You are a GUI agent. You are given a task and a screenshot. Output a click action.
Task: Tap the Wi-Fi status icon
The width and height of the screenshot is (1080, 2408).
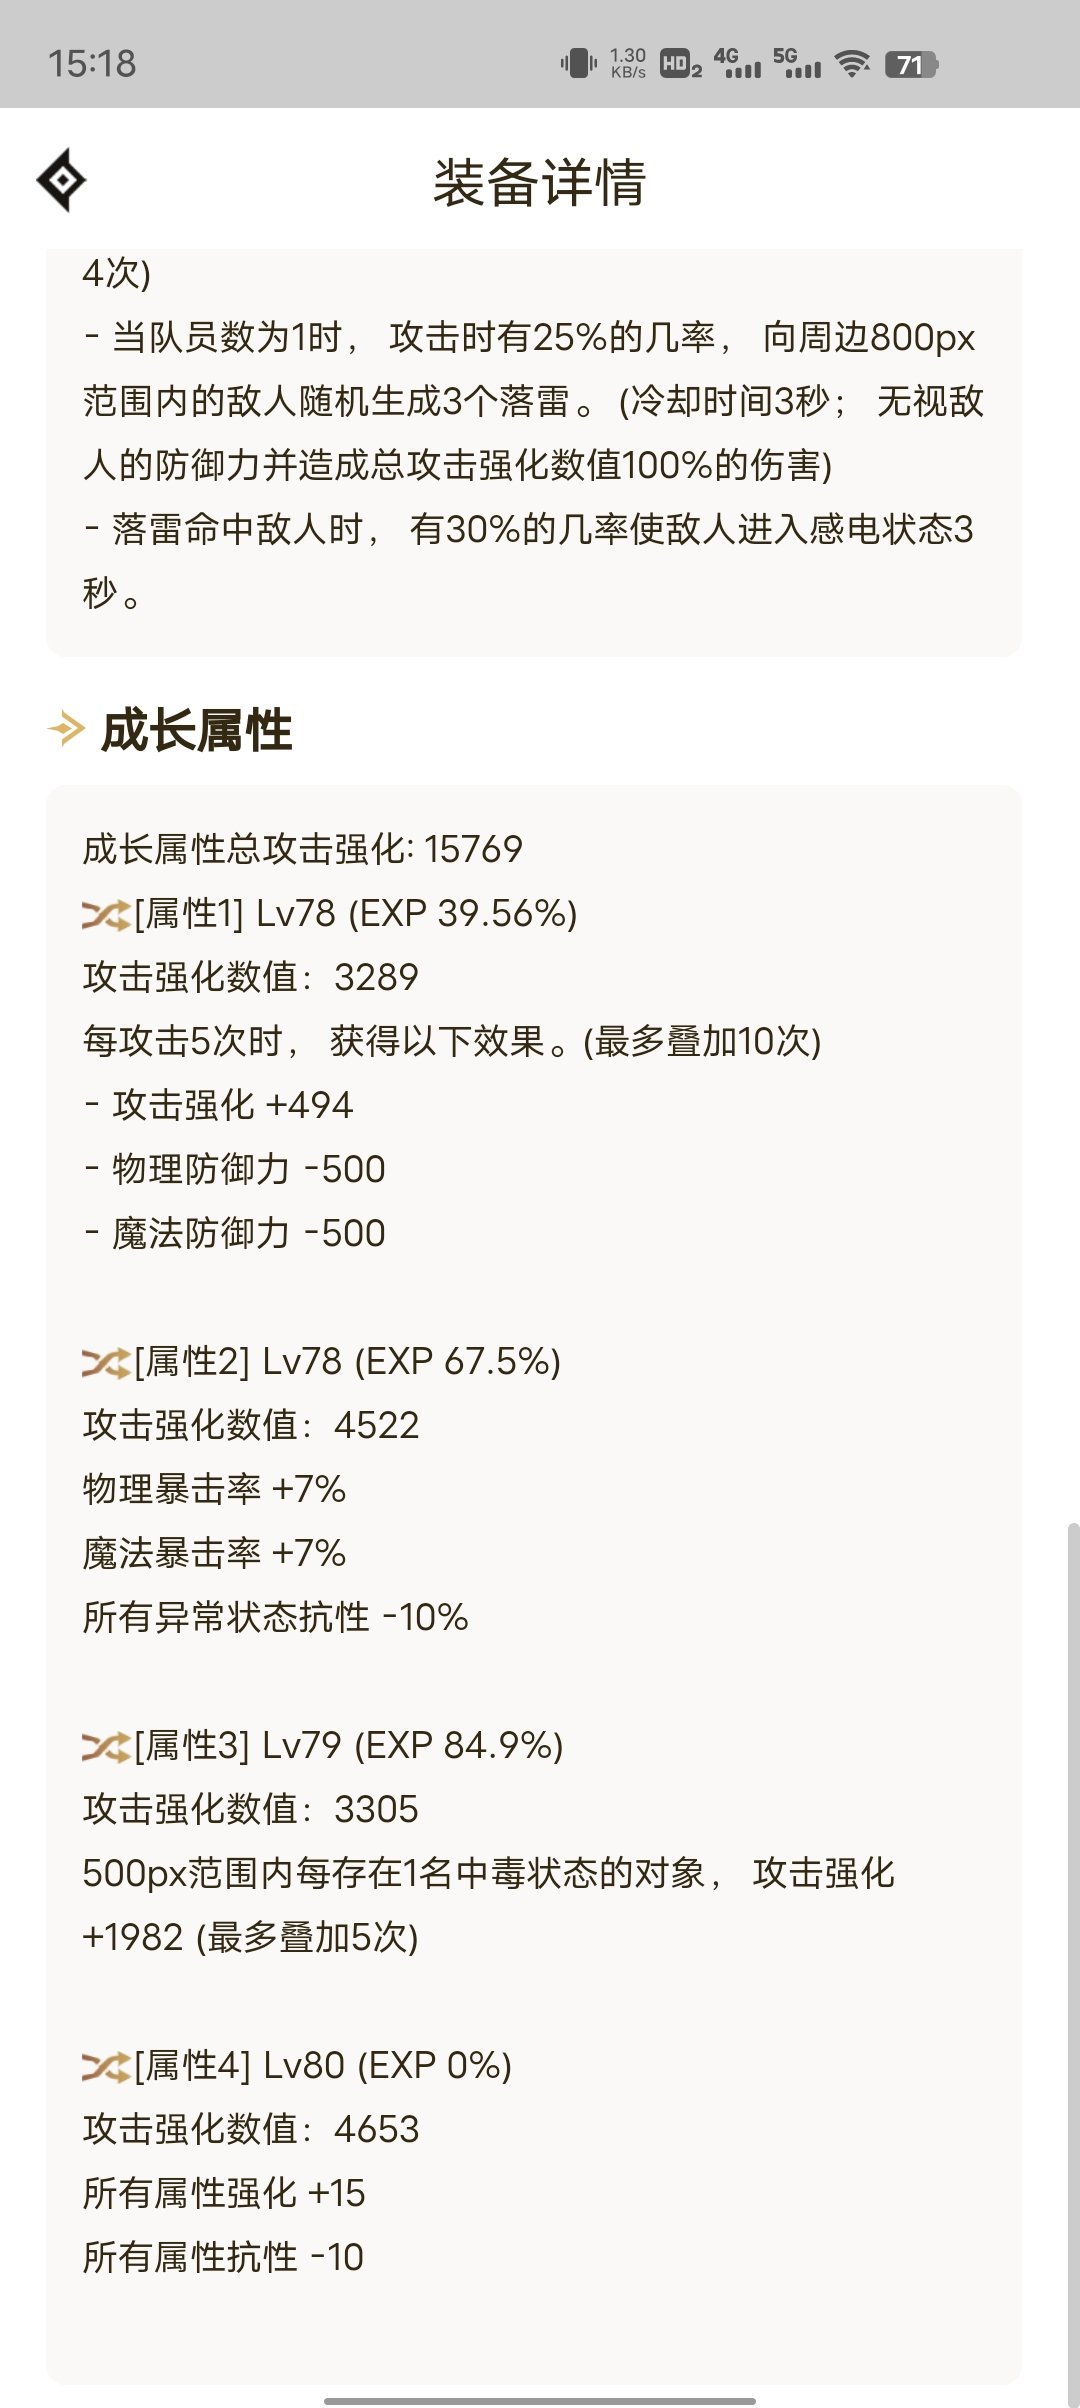(852, 64)
